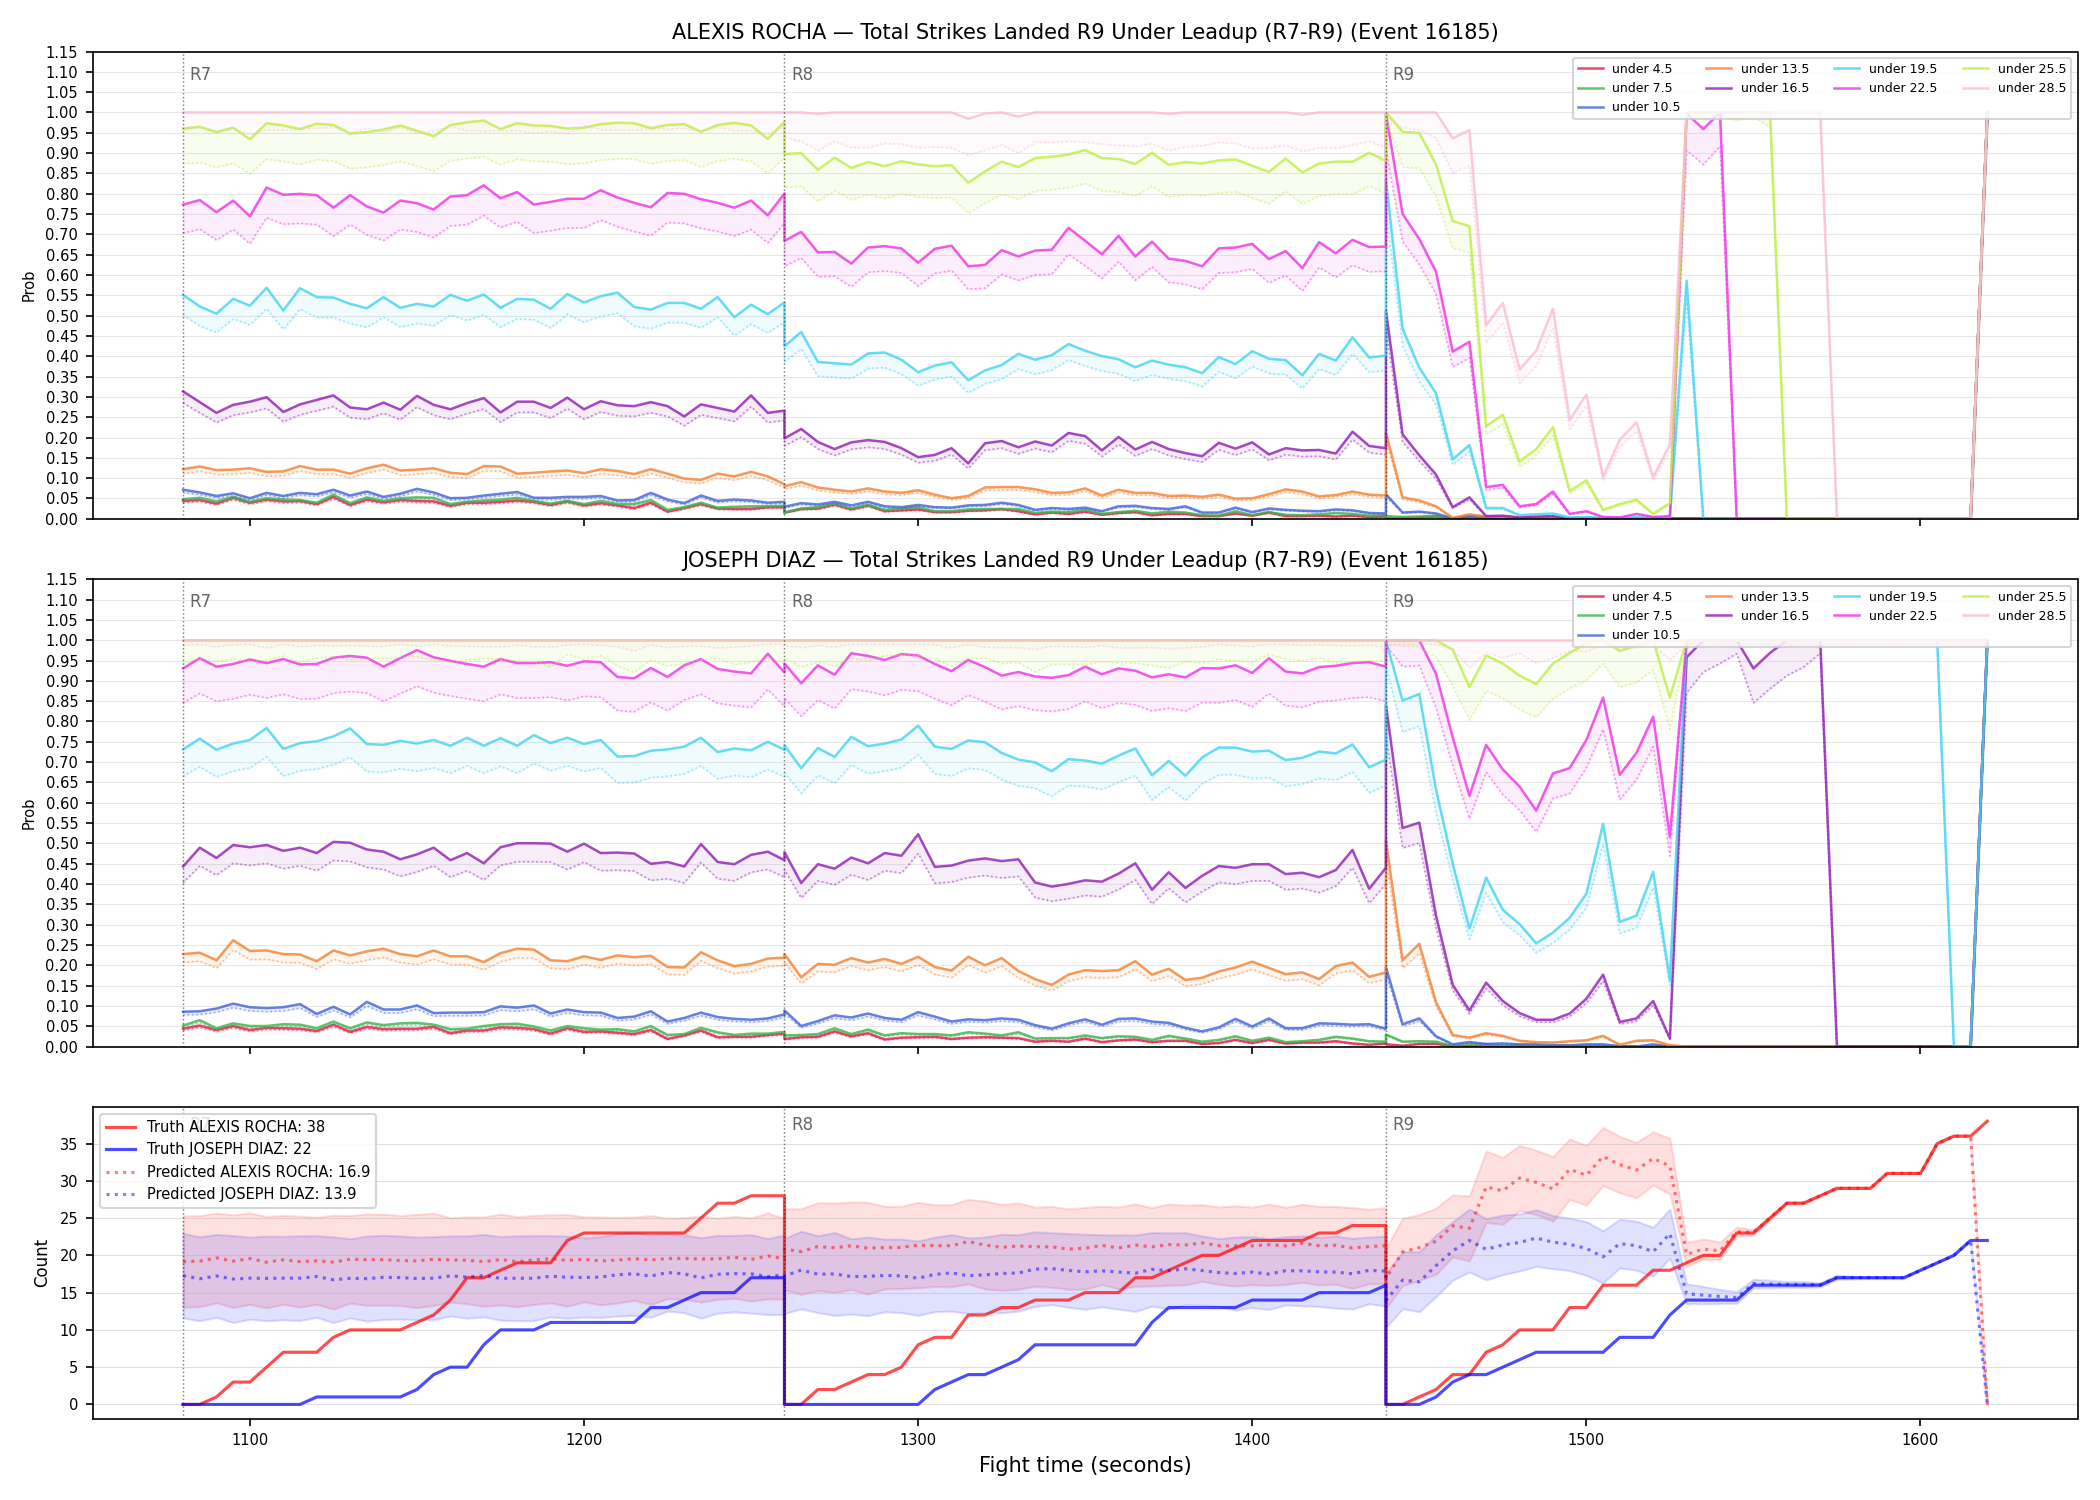Click 'under 28.5' legend entry in Rocha chart
Viewport: 2100px width, 1500px height.
(2015, 88)
